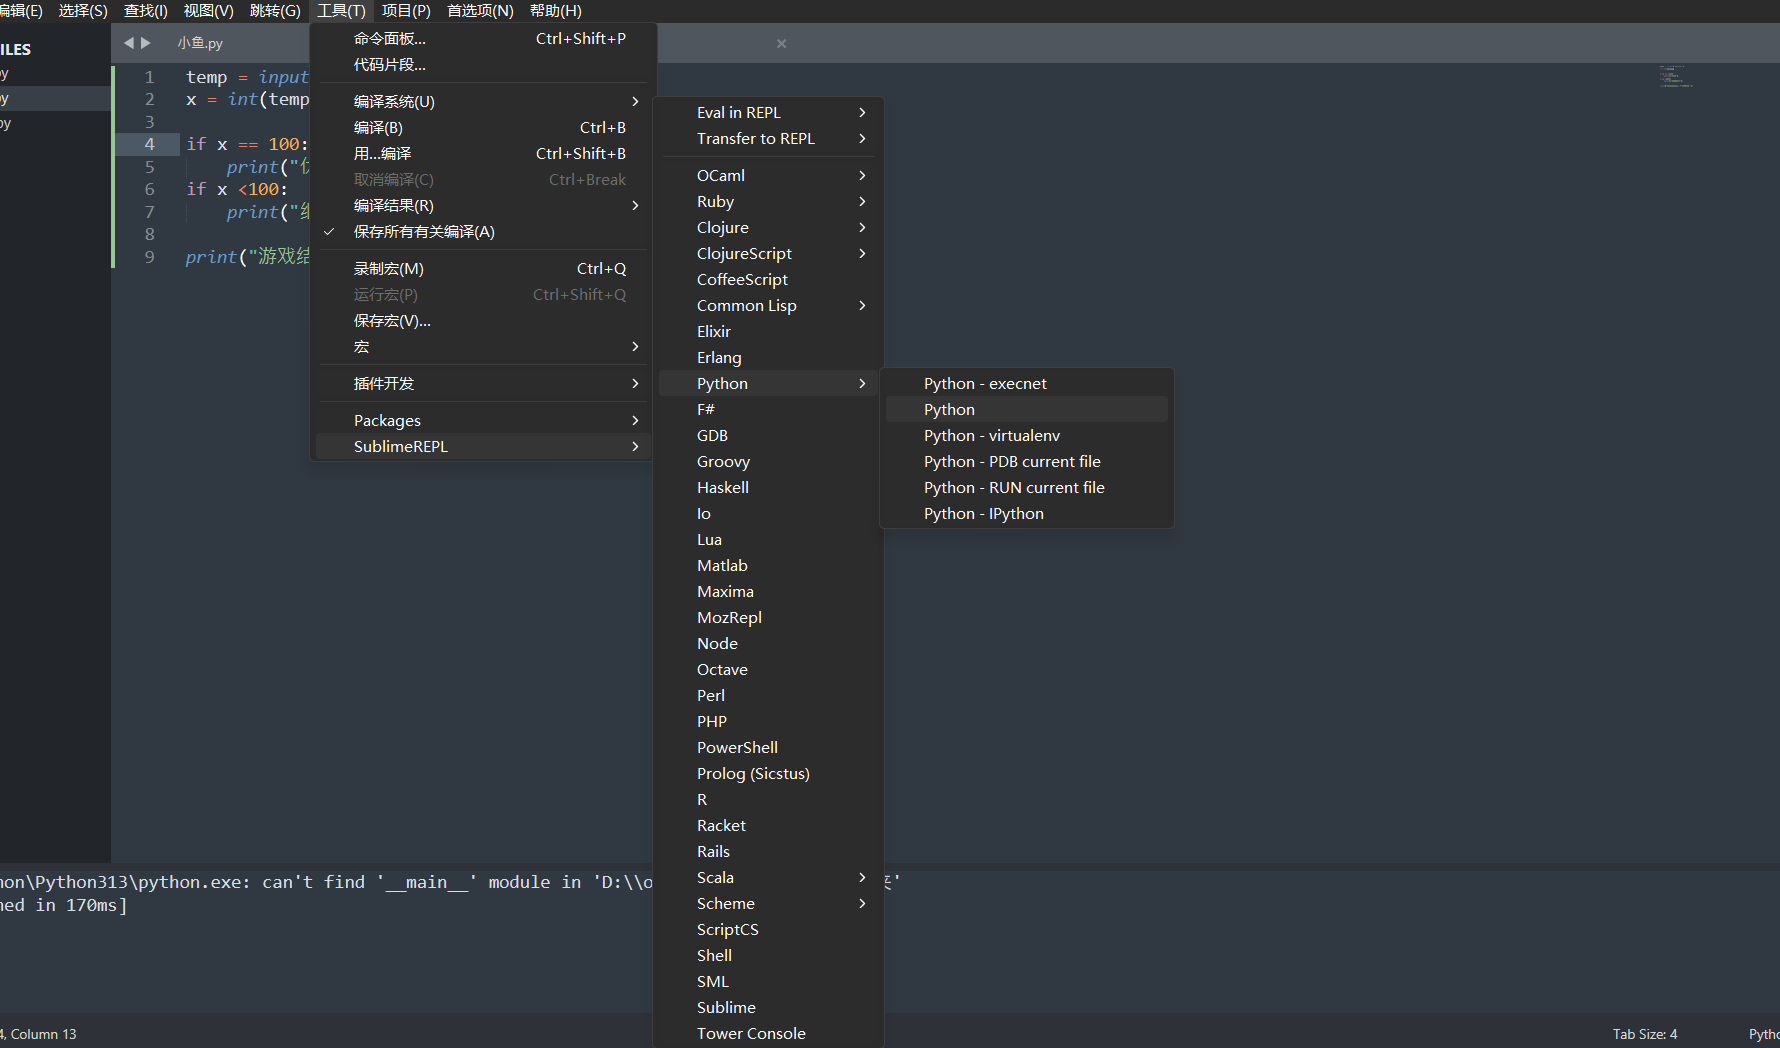The image size is (1780, 1048).
Task: Expand Eval in REPL submenu
Action: pyautogui.click(x=768, y=113)
